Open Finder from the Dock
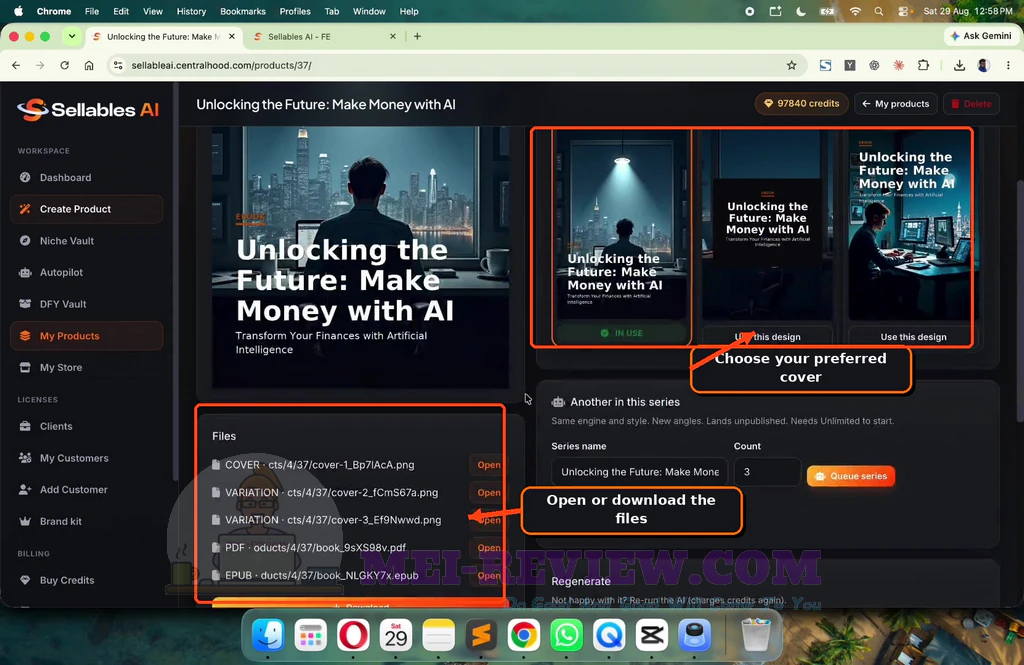 click(x=268, y=635)
